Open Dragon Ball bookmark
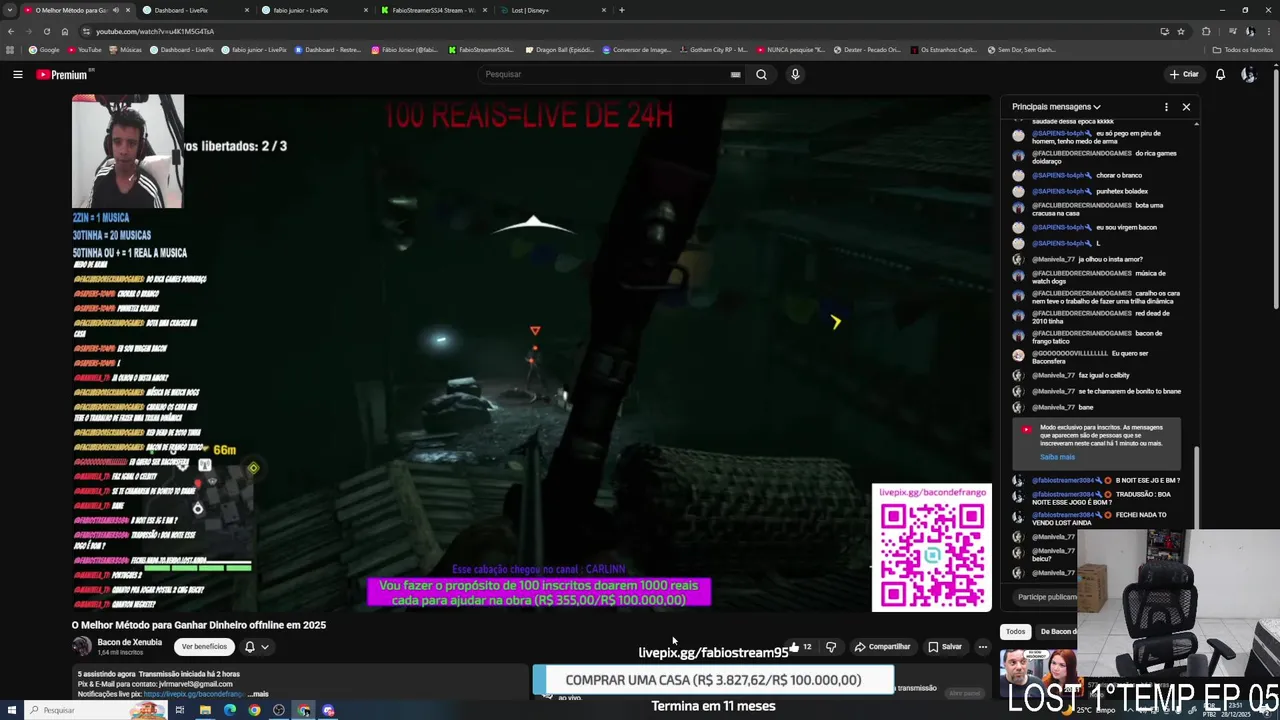Viewport: 1280px width, 720px height. tap(559, 50)
